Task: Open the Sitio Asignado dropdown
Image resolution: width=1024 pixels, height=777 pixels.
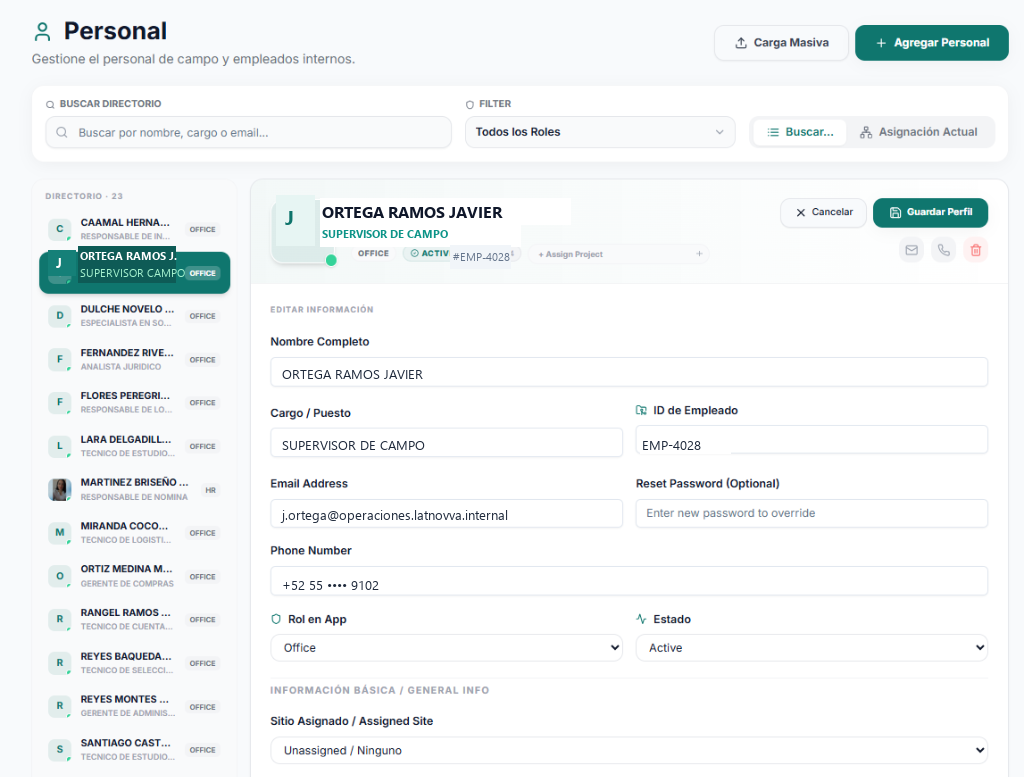Action: coord(629,750)
